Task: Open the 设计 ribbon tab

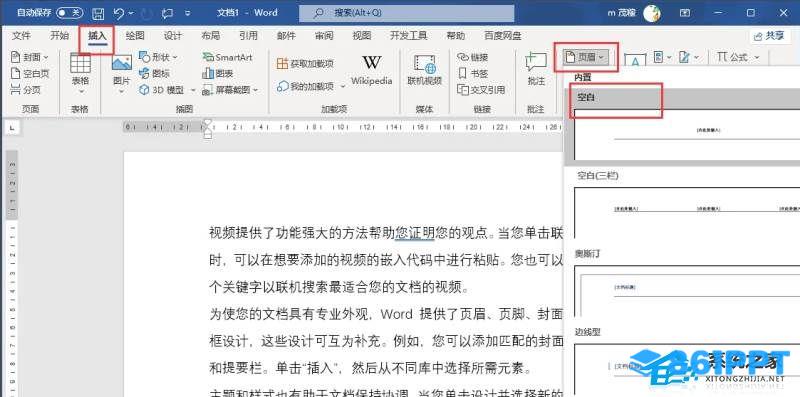Action: (x=172, y=36)
